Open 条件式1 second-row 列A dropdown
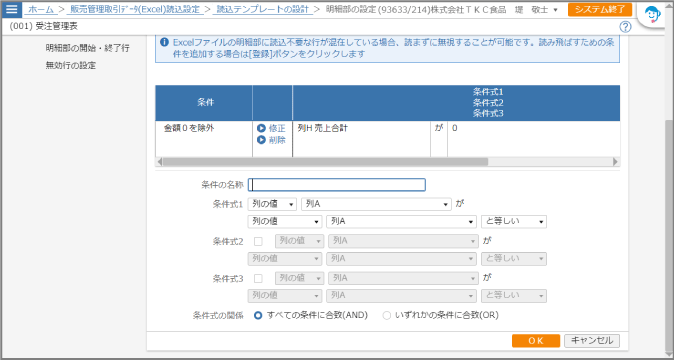The image size is (674, 360). [401, 222]
